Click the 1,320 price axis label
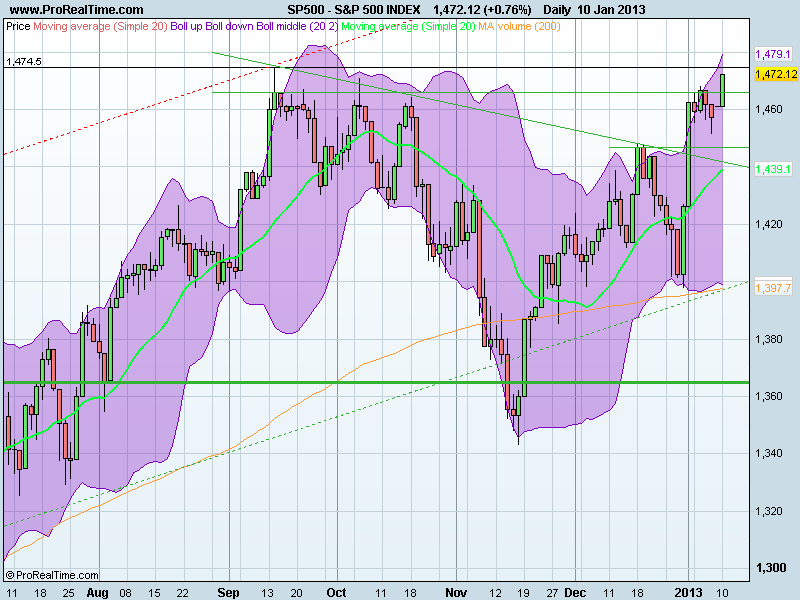Image resolution: width=800 pixels, height=600 pixels. coord(769,511)
